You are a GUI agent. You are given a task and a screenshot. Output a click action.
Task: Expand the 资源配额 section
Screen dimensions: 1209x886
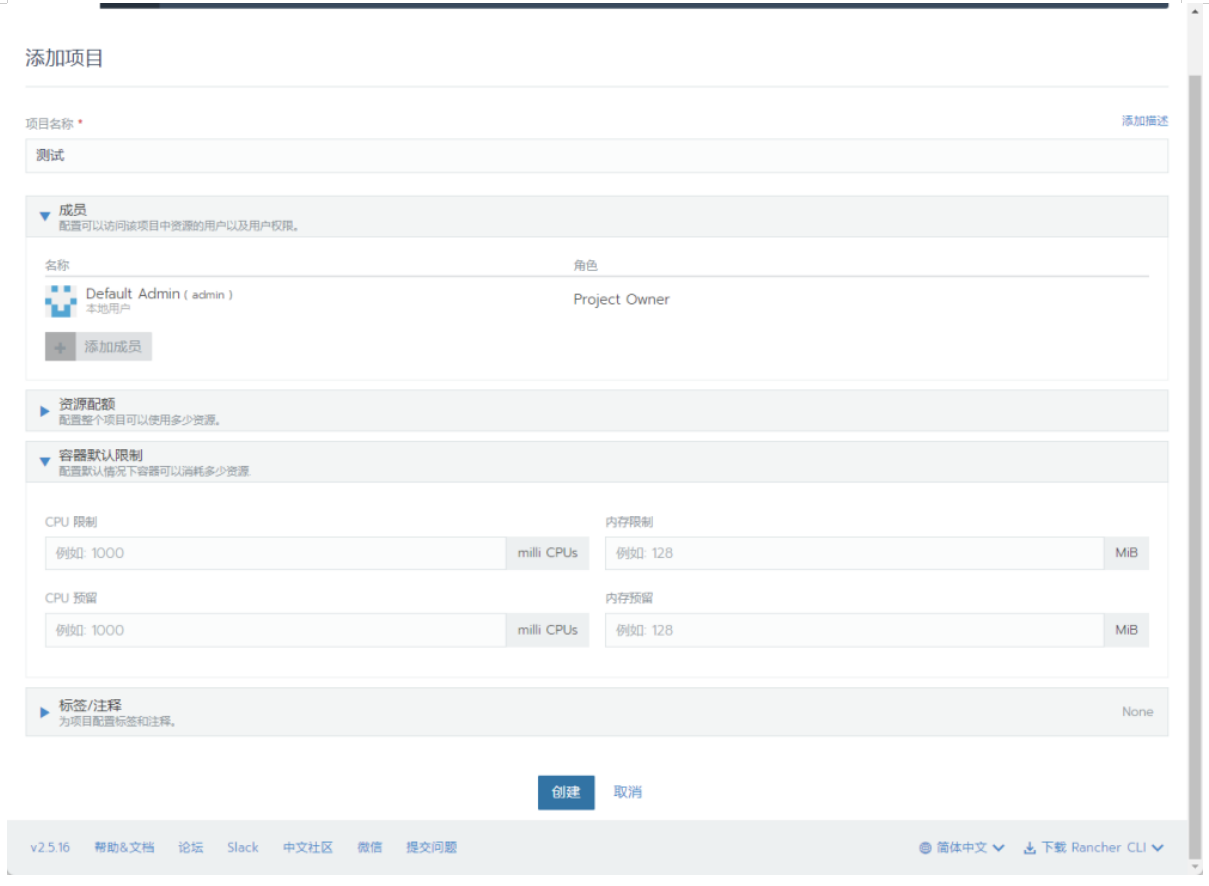click(45, 411)
